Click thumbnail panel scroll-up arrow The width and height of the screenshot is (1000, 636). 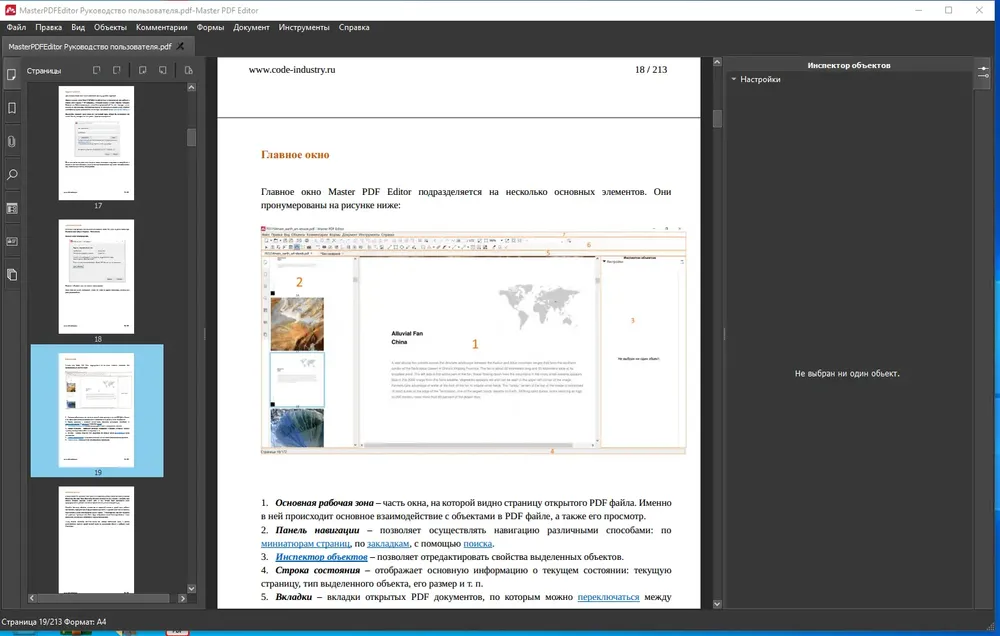point(191,87)
